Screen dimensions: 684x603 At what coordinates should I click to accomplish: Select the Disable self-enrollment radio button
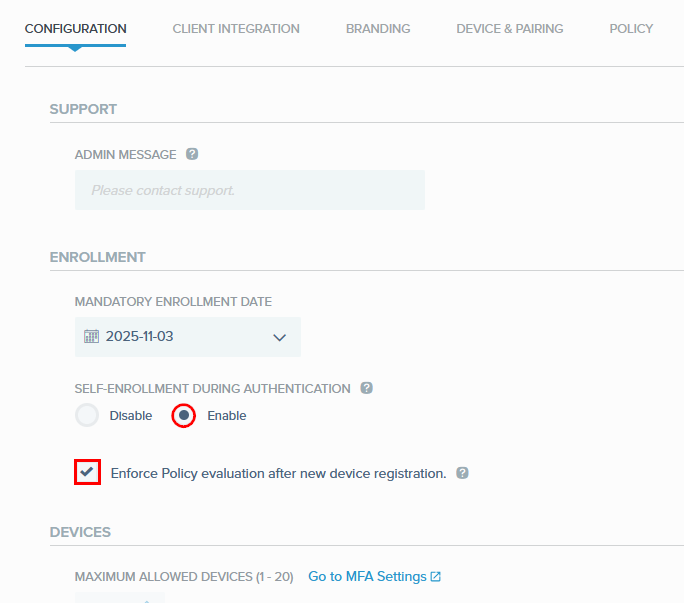87,415
